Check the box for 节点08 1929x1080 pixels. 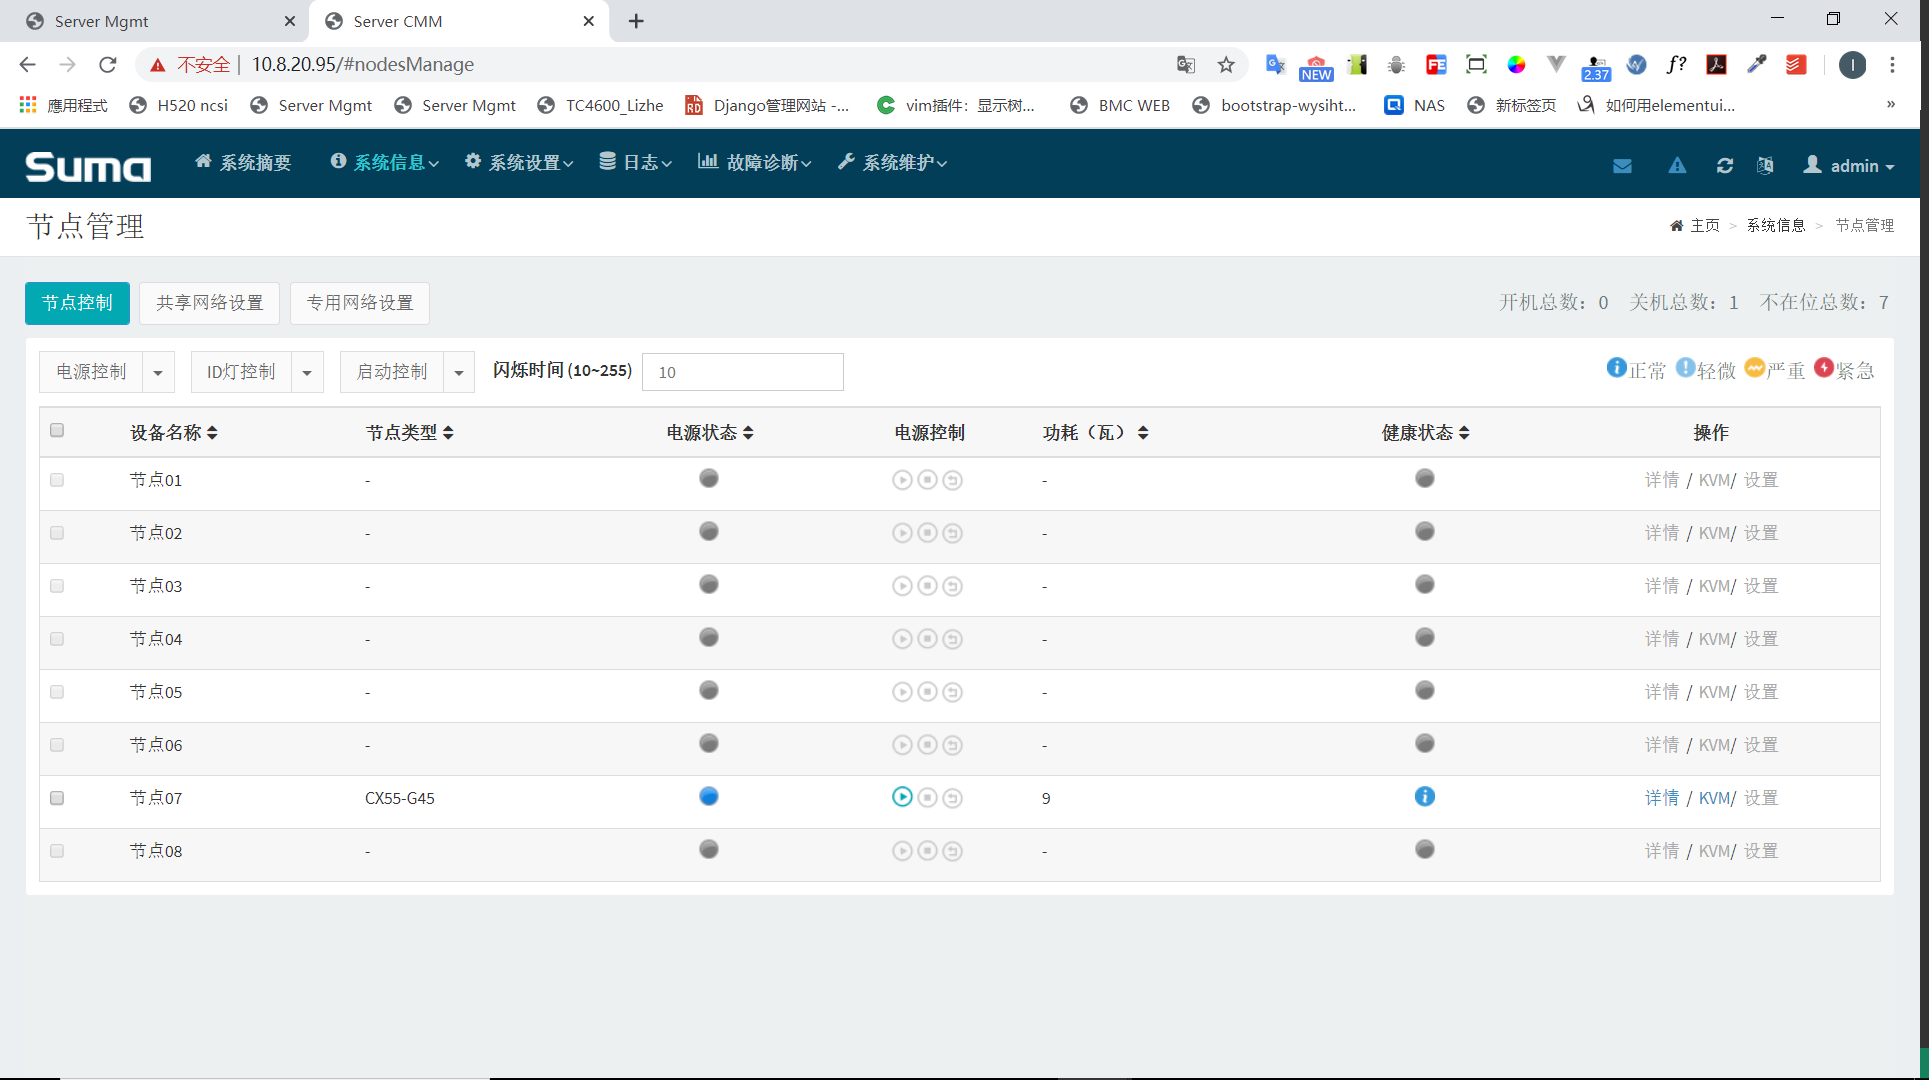[x=57, y=851]
